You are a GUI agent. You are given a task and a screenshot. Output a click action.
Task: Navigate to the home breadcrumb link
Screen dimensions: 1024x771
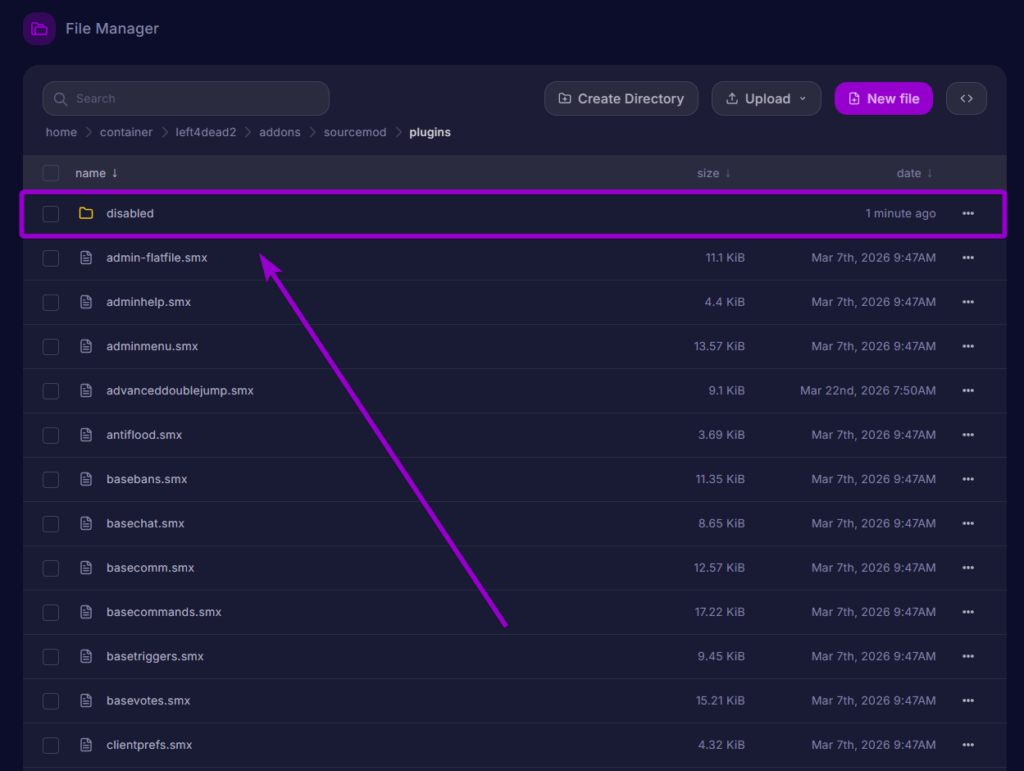pos(61,132)
